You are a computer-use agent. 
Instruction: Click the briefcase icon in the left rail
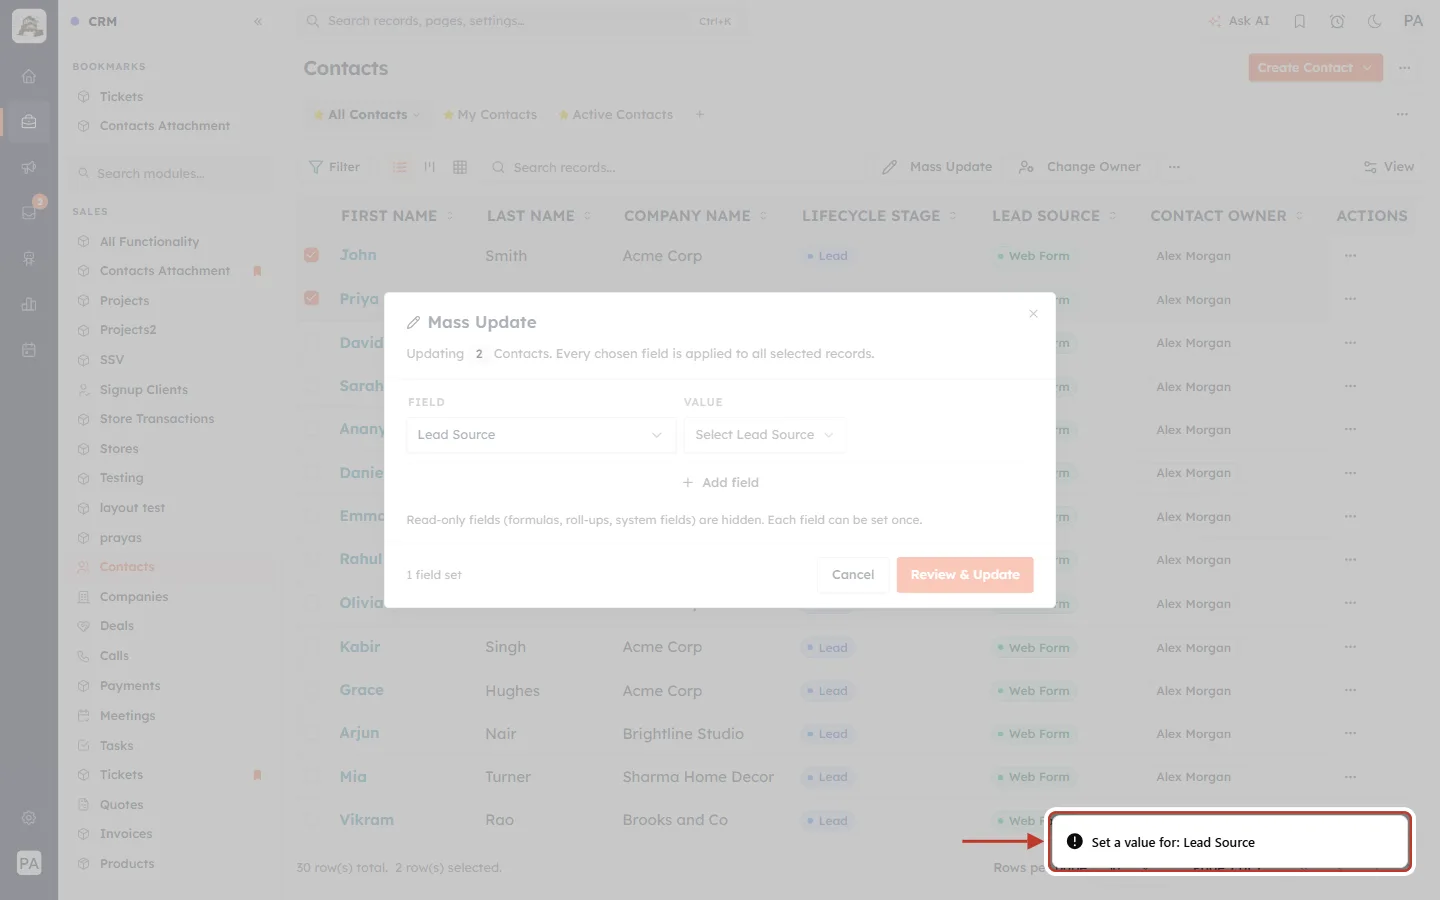pos(29,122)
